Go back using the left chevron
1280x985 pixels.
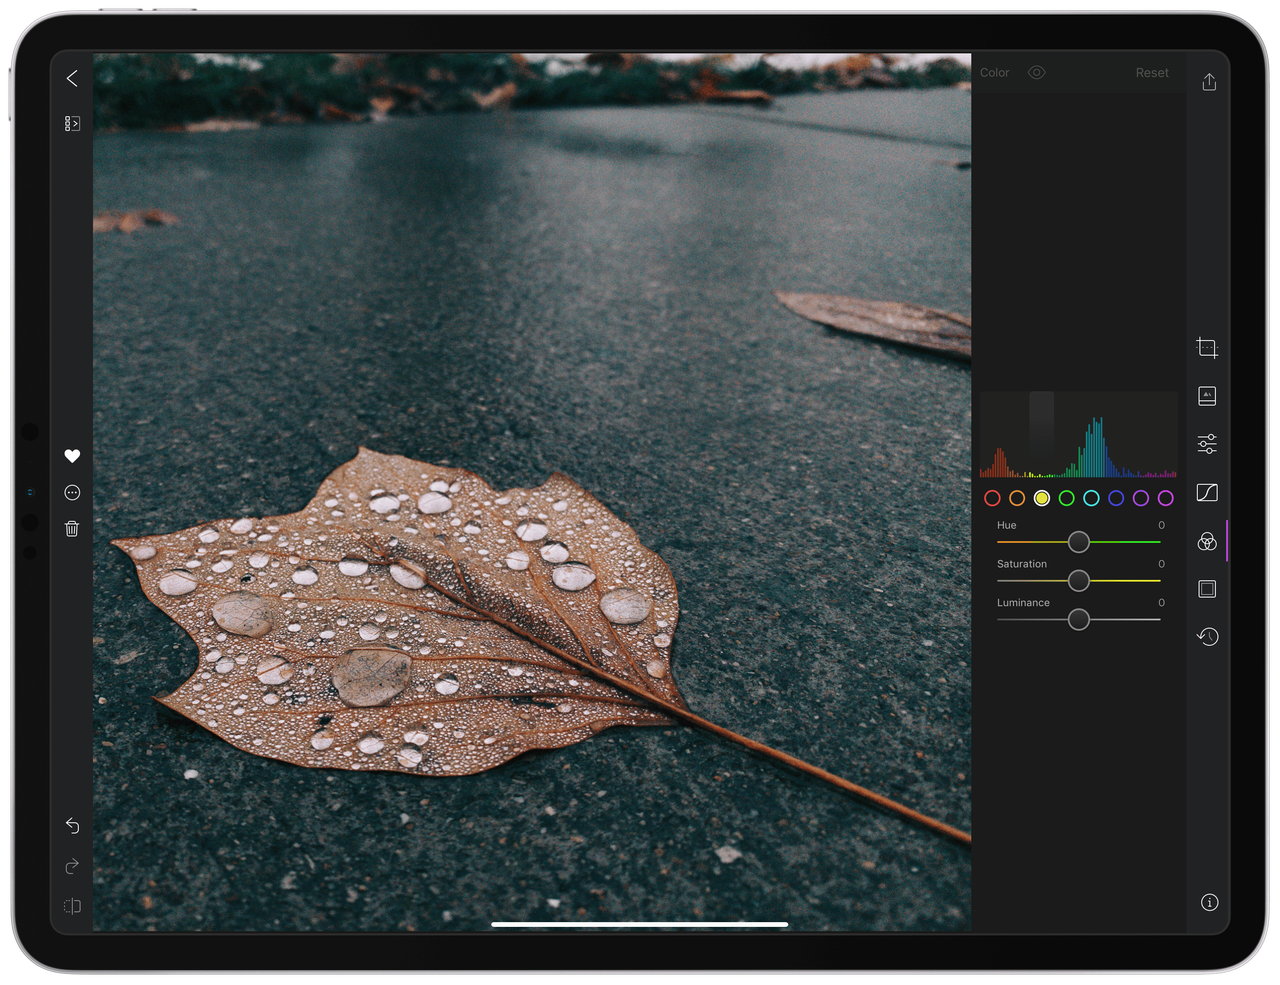[x=72, y=78]
